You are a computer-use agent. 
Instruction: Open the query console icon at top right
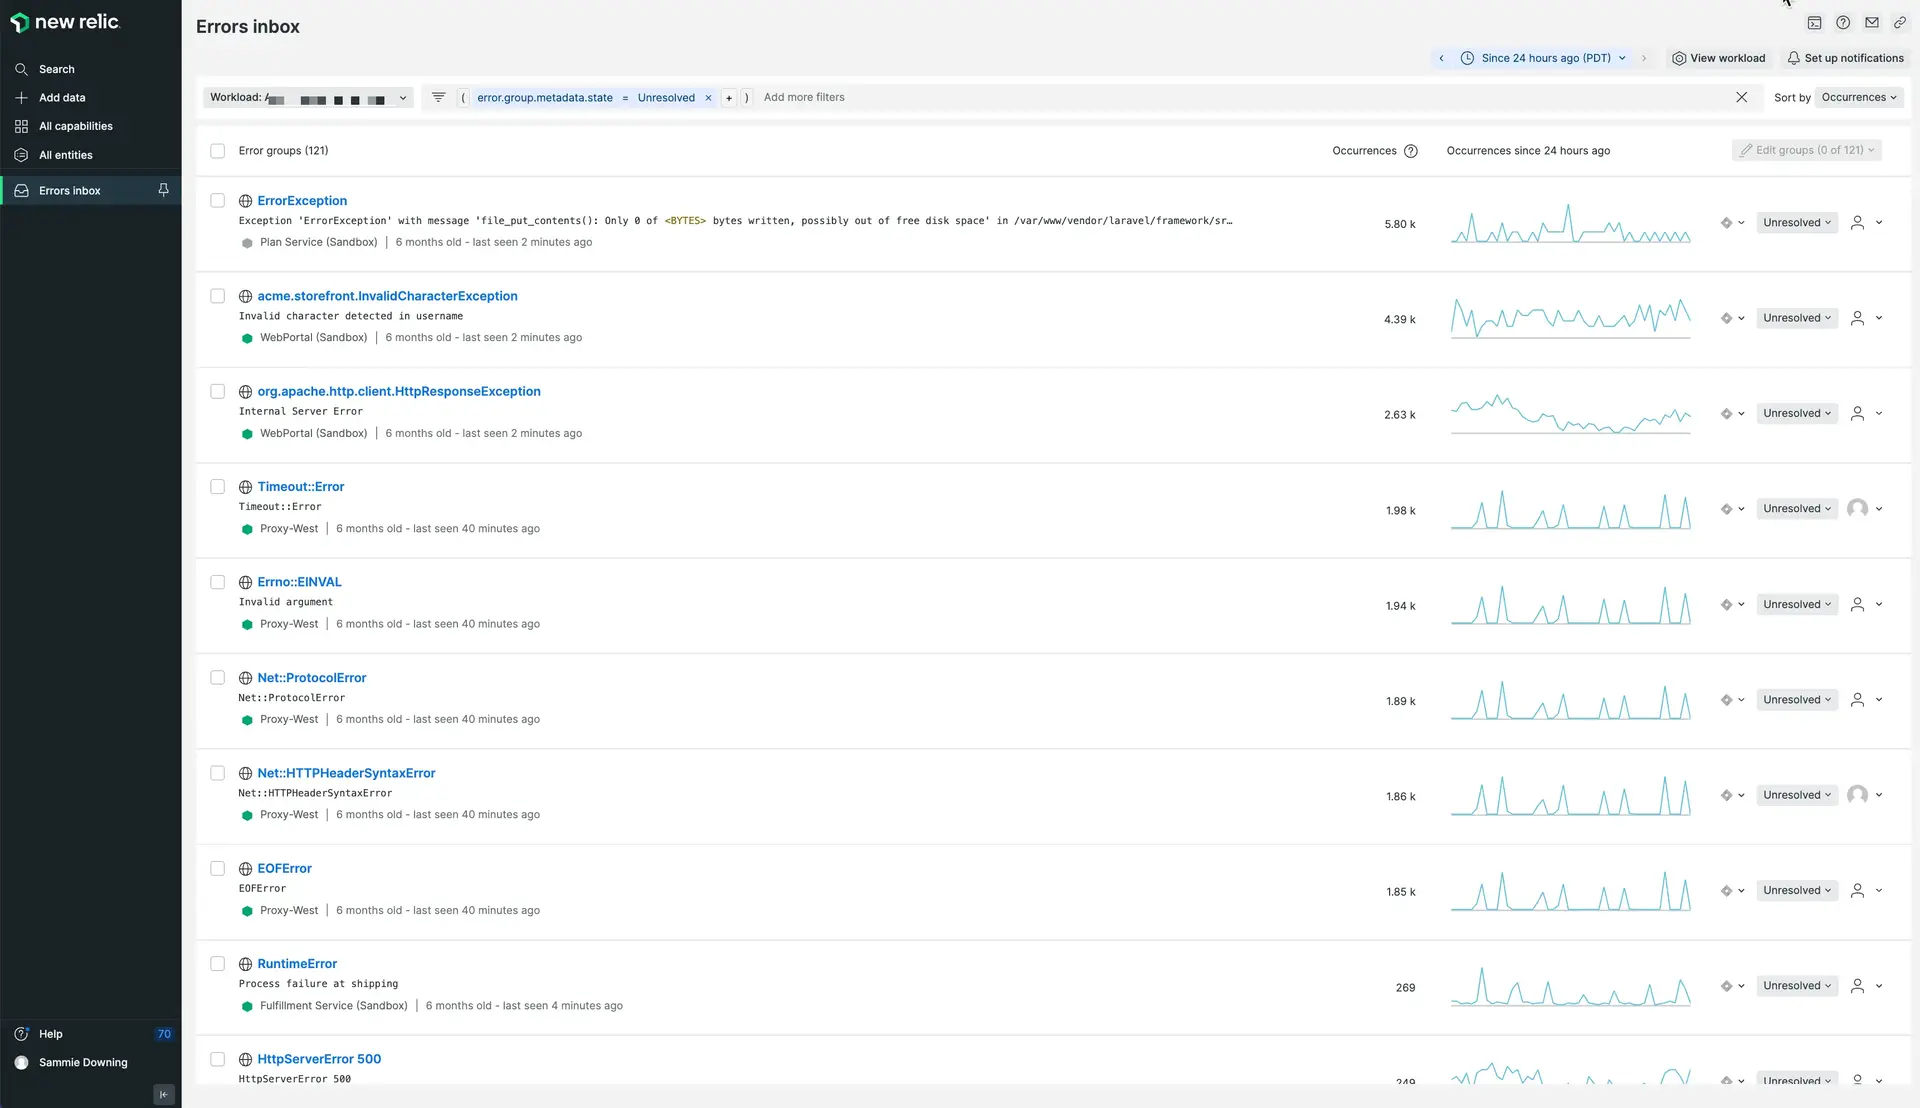click(x=1814, y=23)
